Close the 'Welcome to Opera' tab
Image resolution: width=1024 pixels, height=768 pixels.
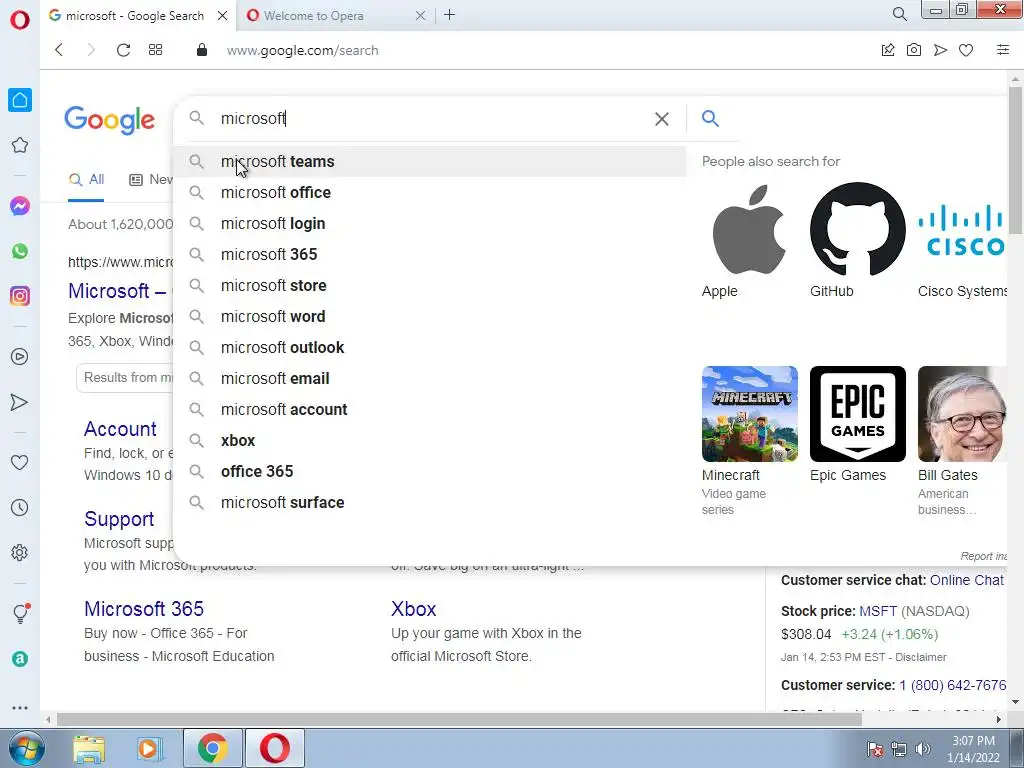(421, 16)
